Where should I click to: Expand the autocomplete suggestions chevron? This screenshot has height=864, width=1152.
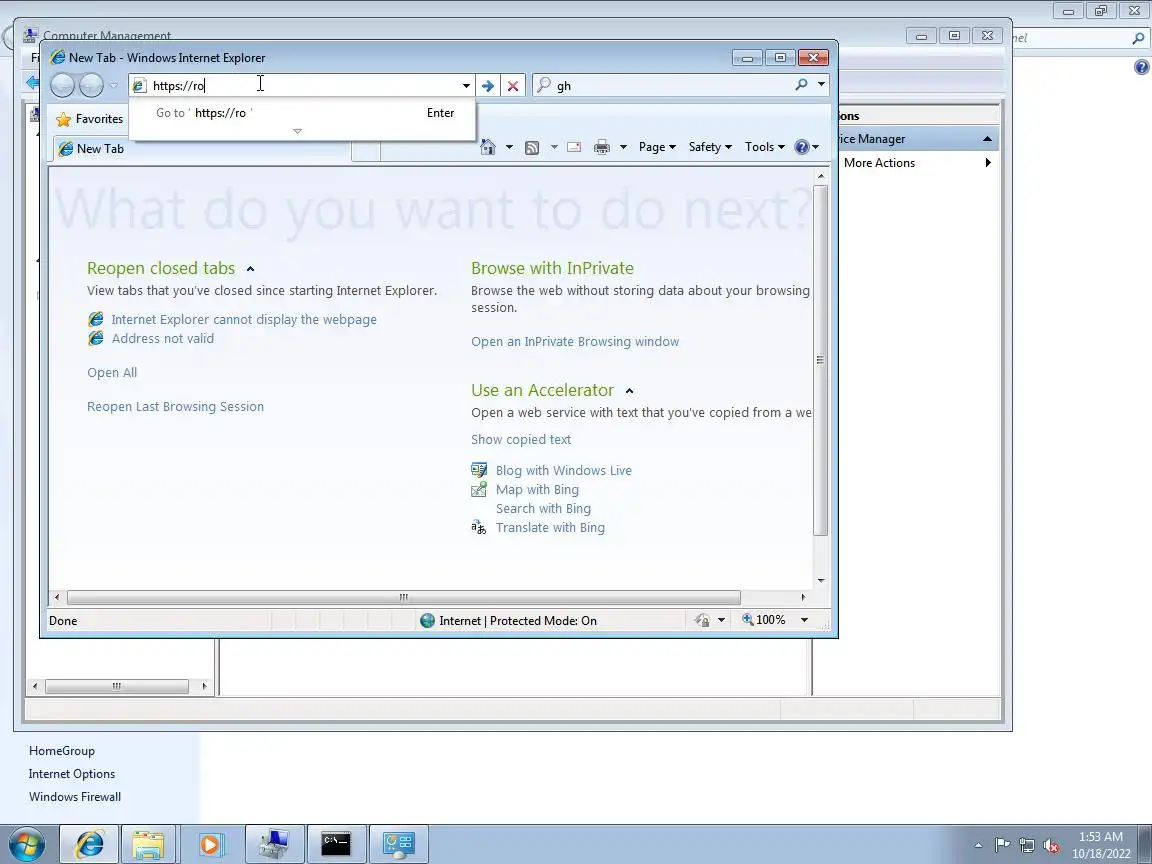[x=298, y=131]
